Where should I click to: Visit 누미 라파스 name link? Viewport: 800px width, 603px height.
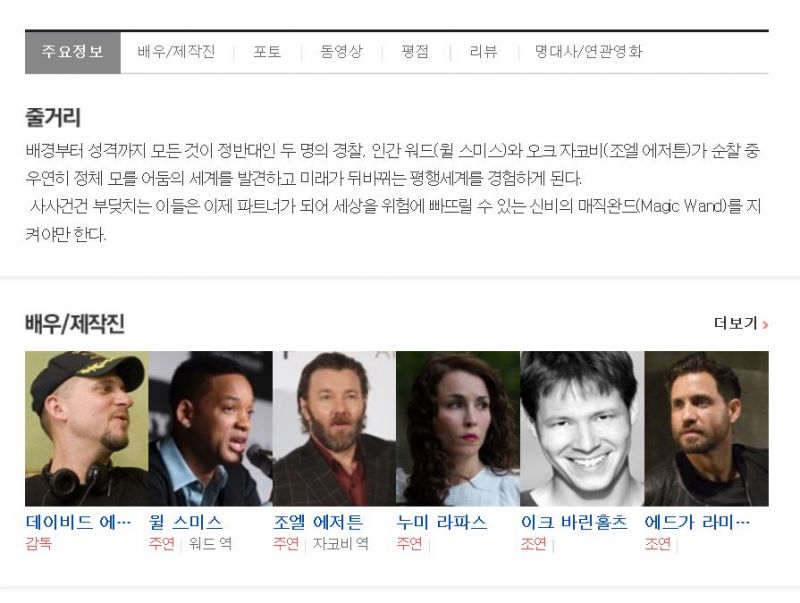(x=442, y=522)
